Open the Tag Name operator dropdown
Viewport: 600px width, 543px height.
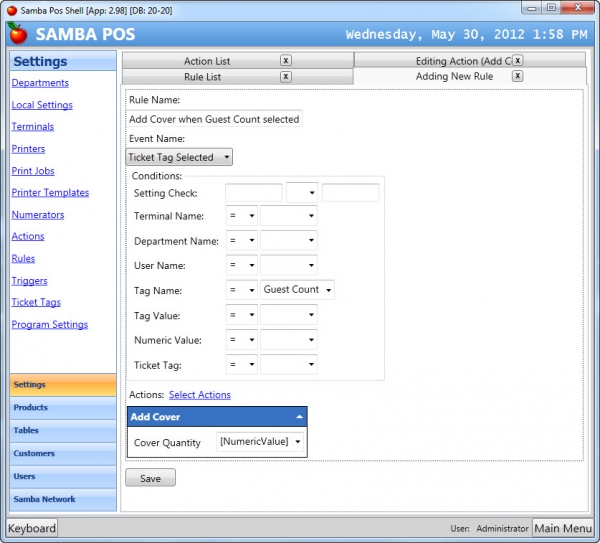(x=242, y=290)
